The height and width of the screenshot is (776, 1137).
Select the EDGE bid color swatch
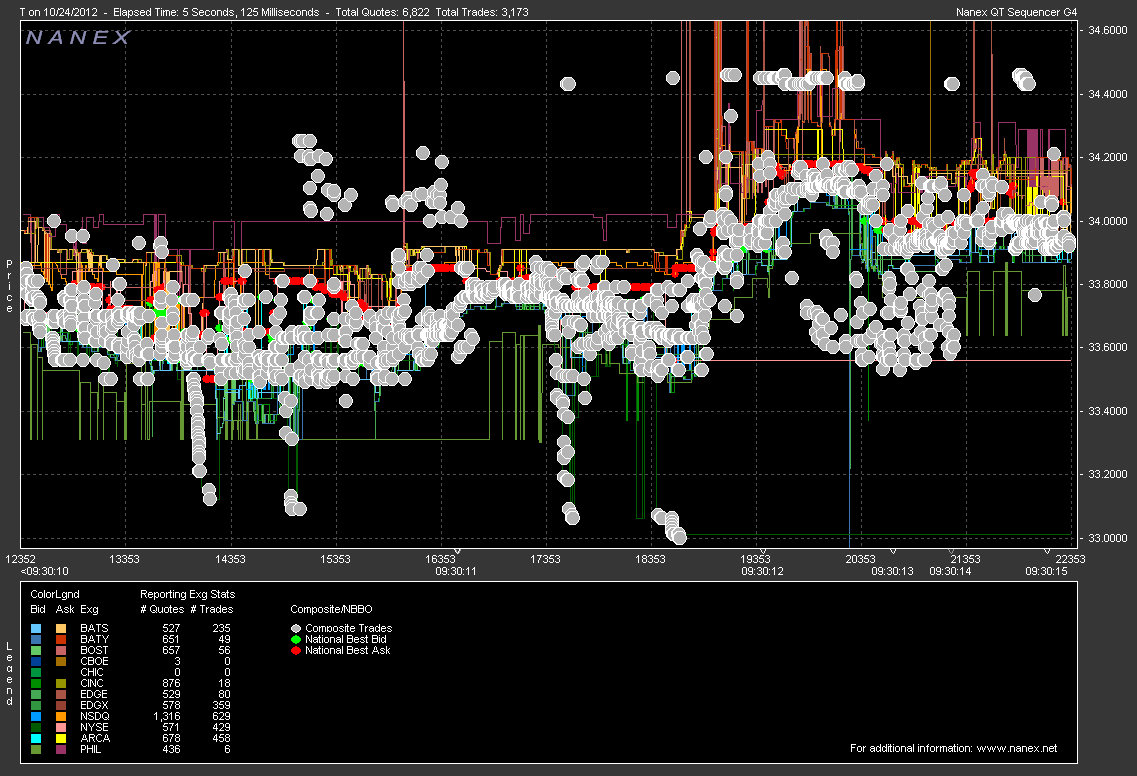click(36, 695)
